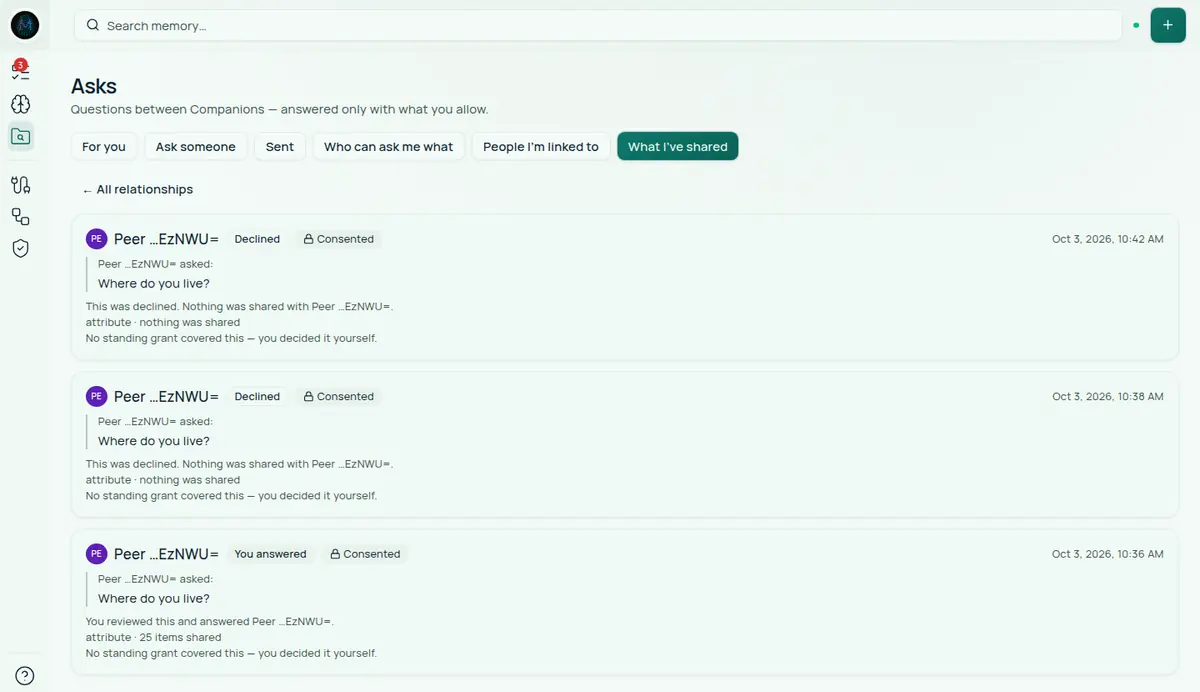Image resolution: width=1200 pixels, height=692 pixels.
Task: Click the green status dot indicator
Action: click(x=1136, y=25)
